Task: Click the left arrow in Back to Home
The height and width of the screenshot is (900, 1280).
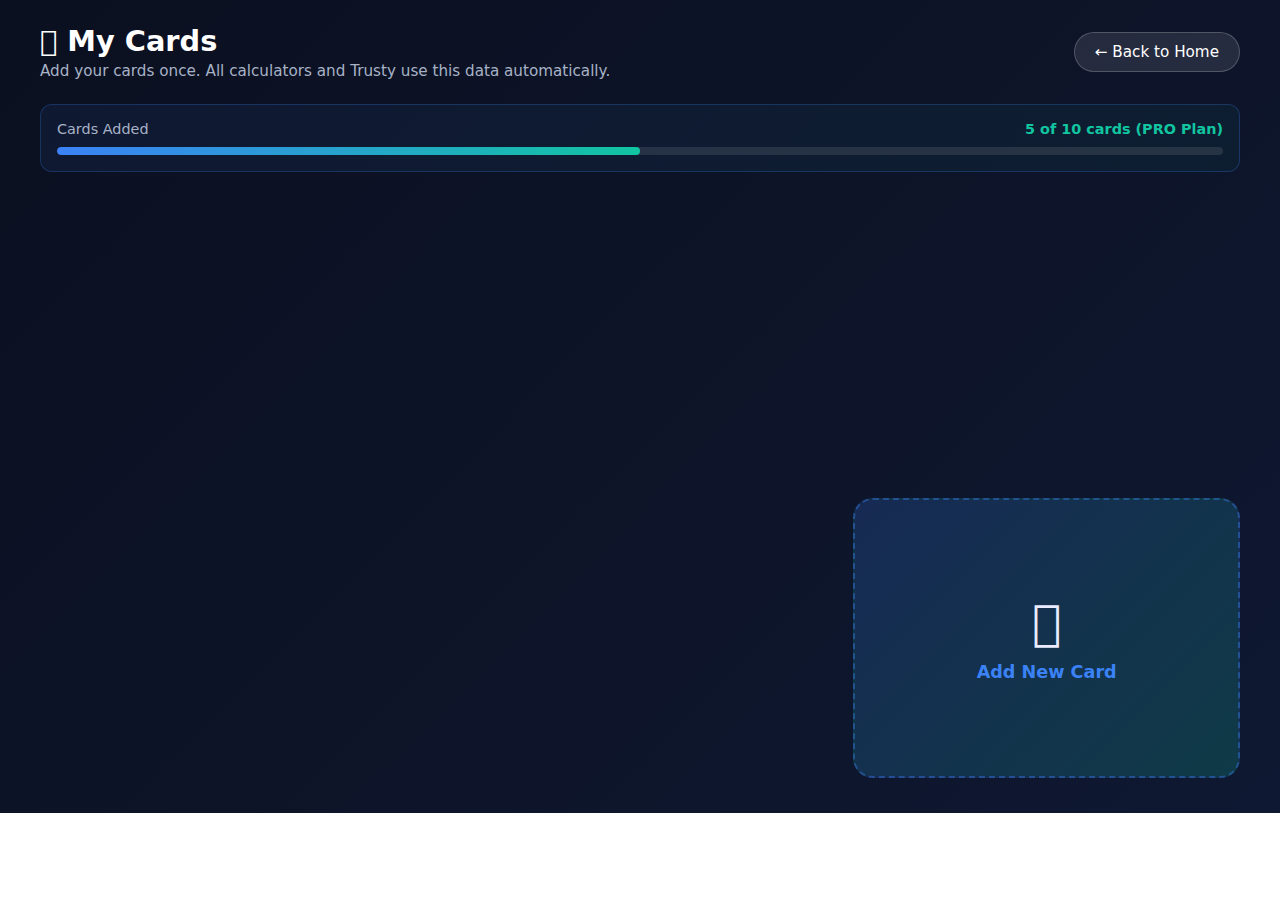Action: 1101,52
